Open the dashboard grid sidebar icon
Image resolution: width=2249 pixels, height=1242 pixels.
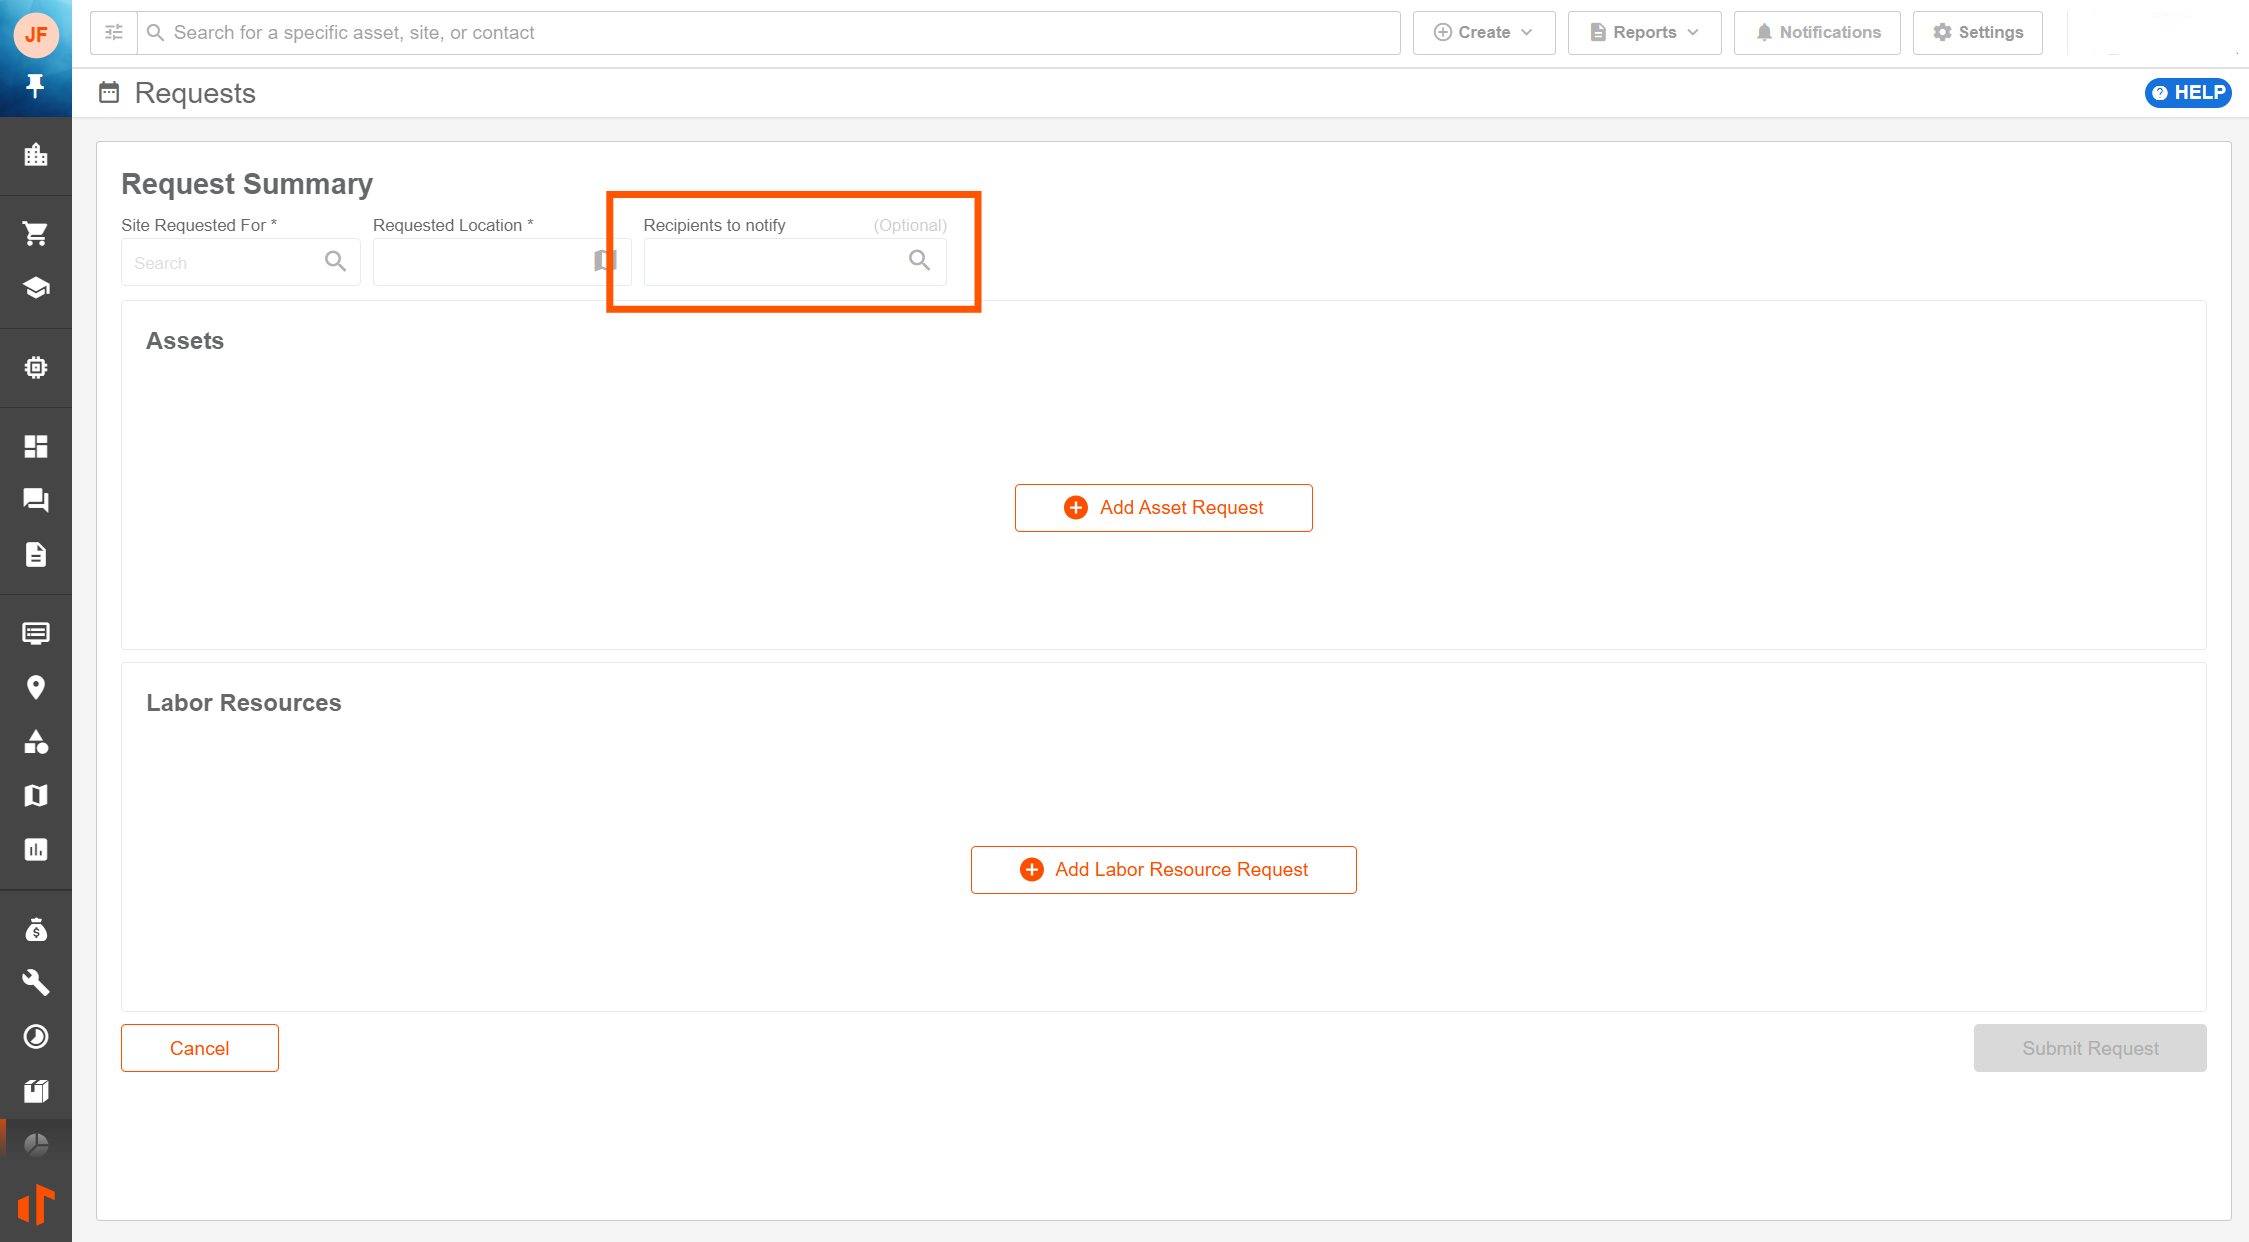click(35, 446)
